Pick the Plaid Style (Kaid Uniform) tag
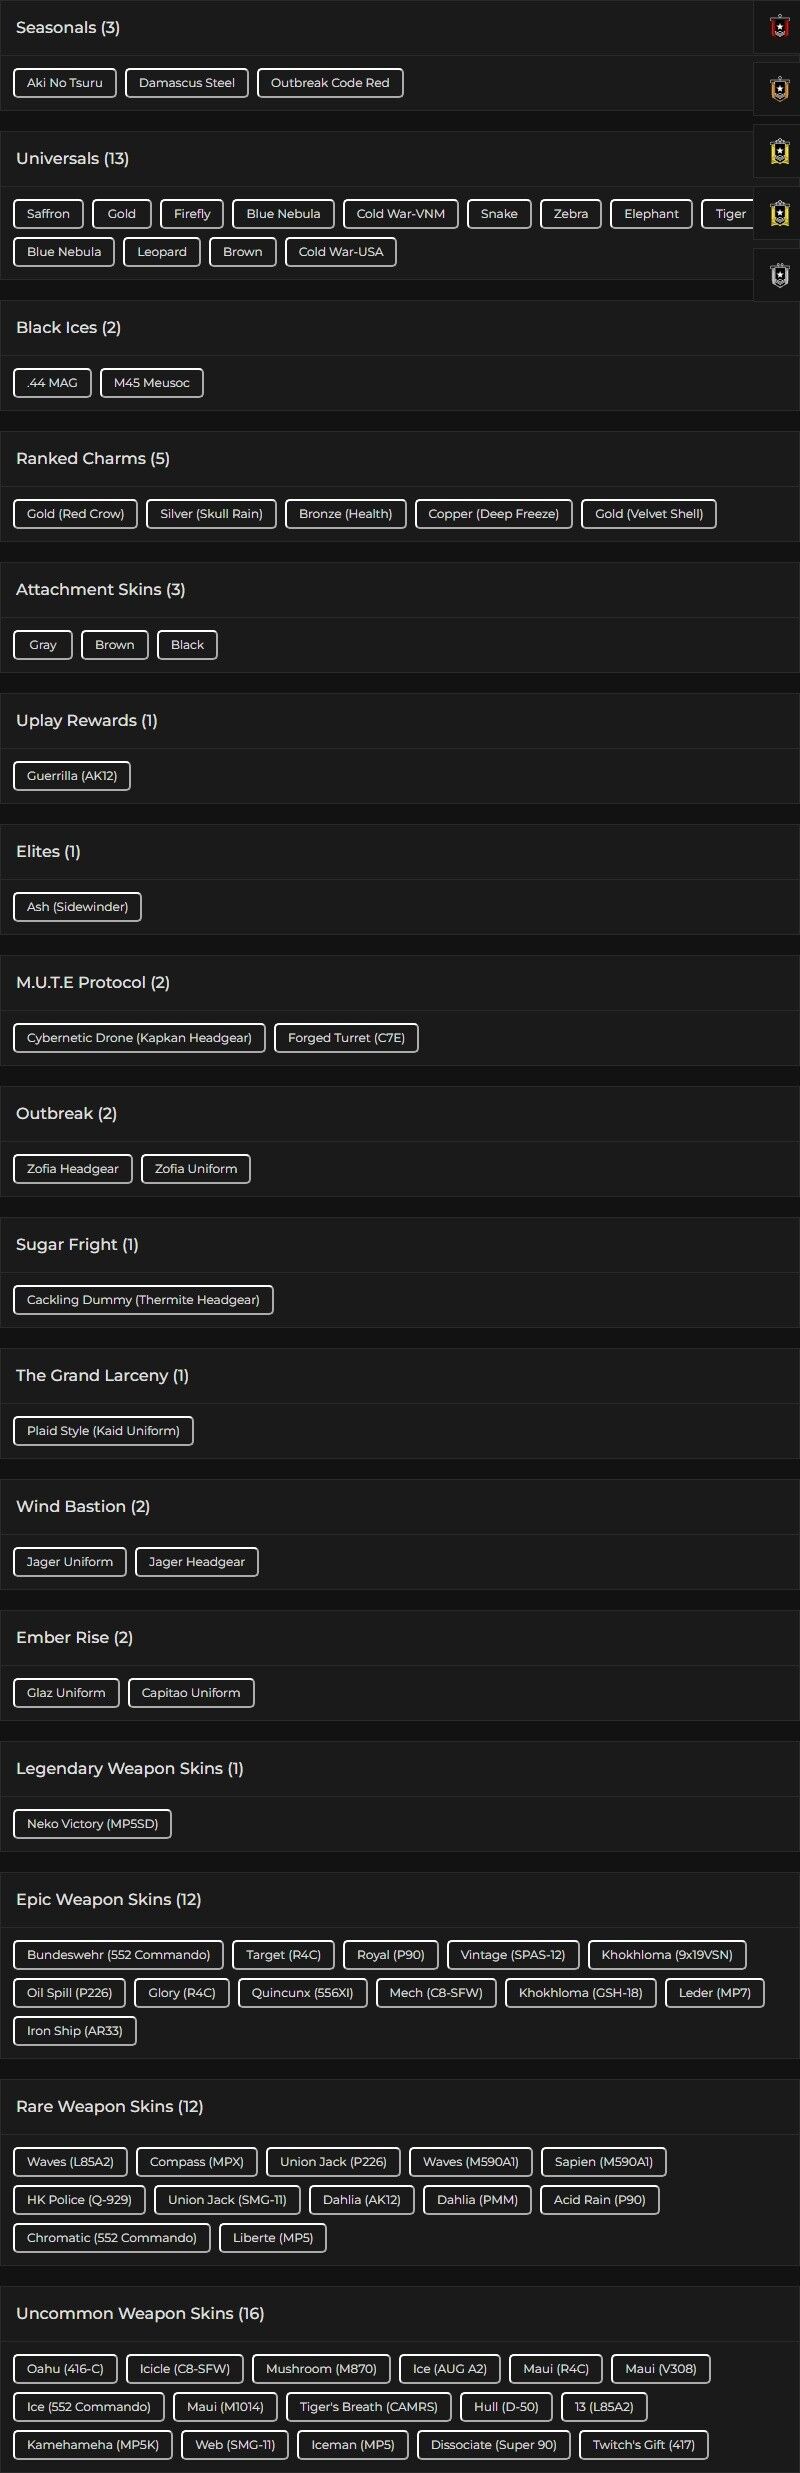The width and height of the screenshot is (800, 2473). (103, 1431)
